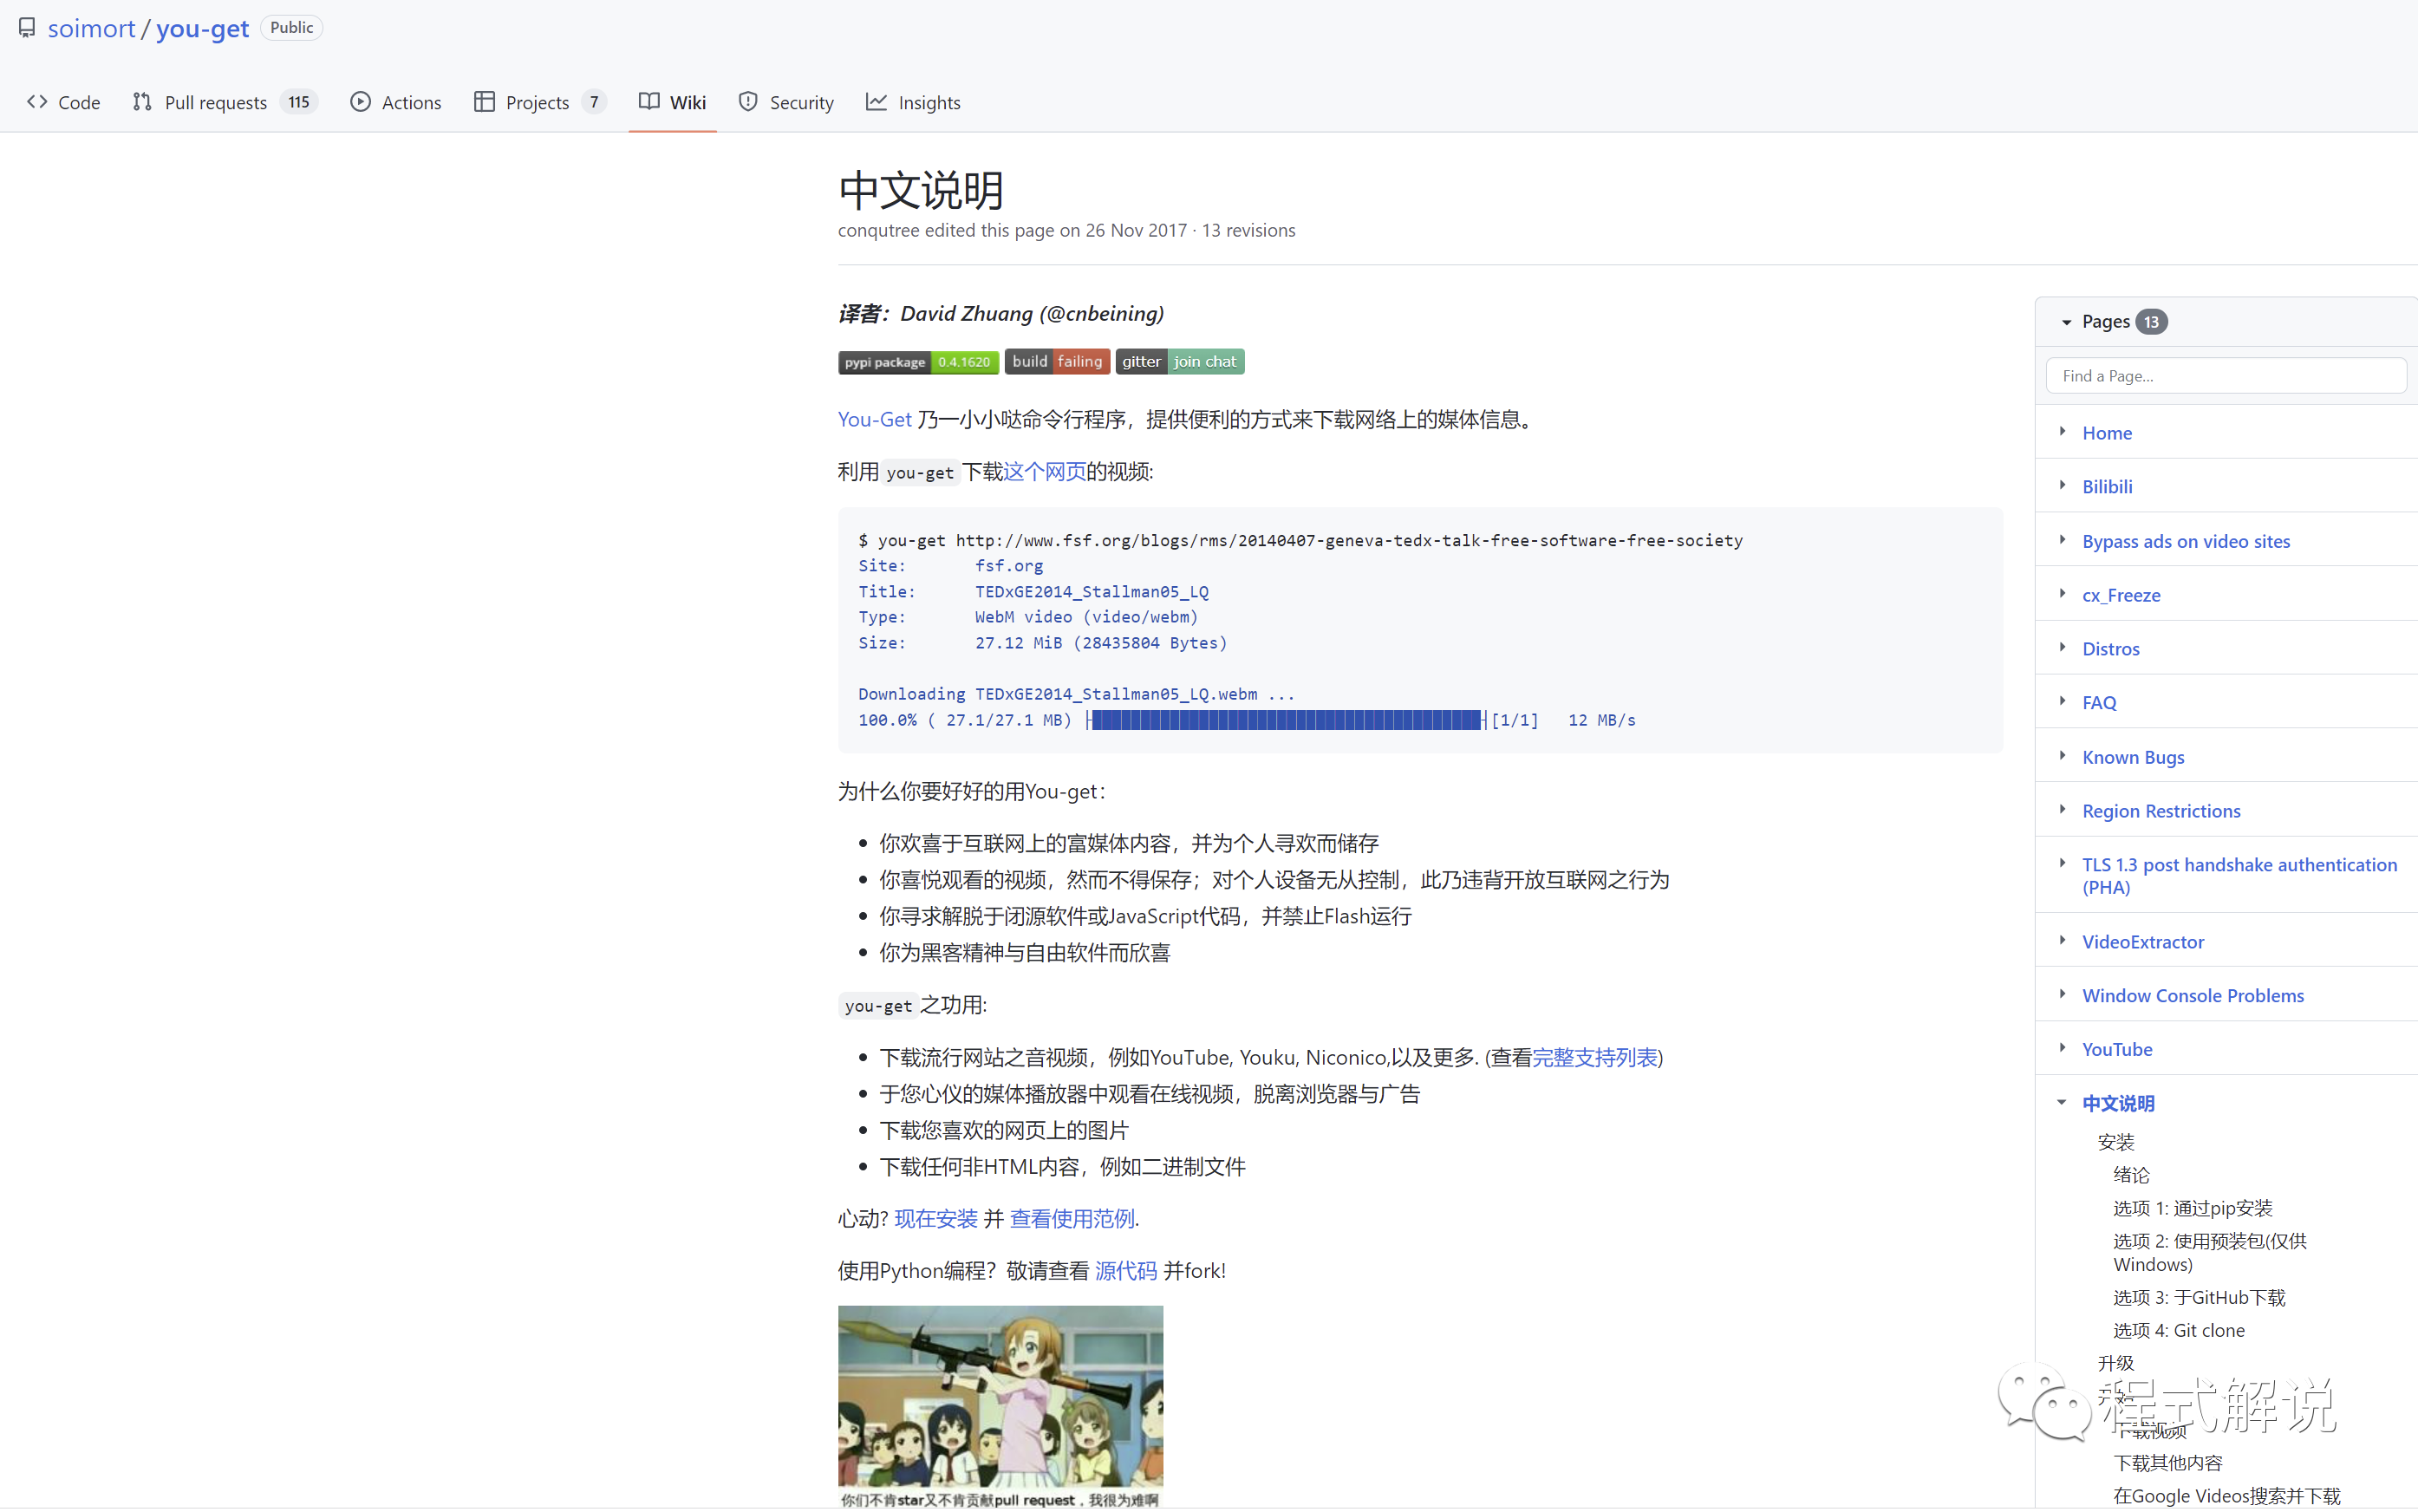The height and width of the screenshot is (1512, 2418).
Task: Click the pypi package version badge
Action: (x=917, y=362)
